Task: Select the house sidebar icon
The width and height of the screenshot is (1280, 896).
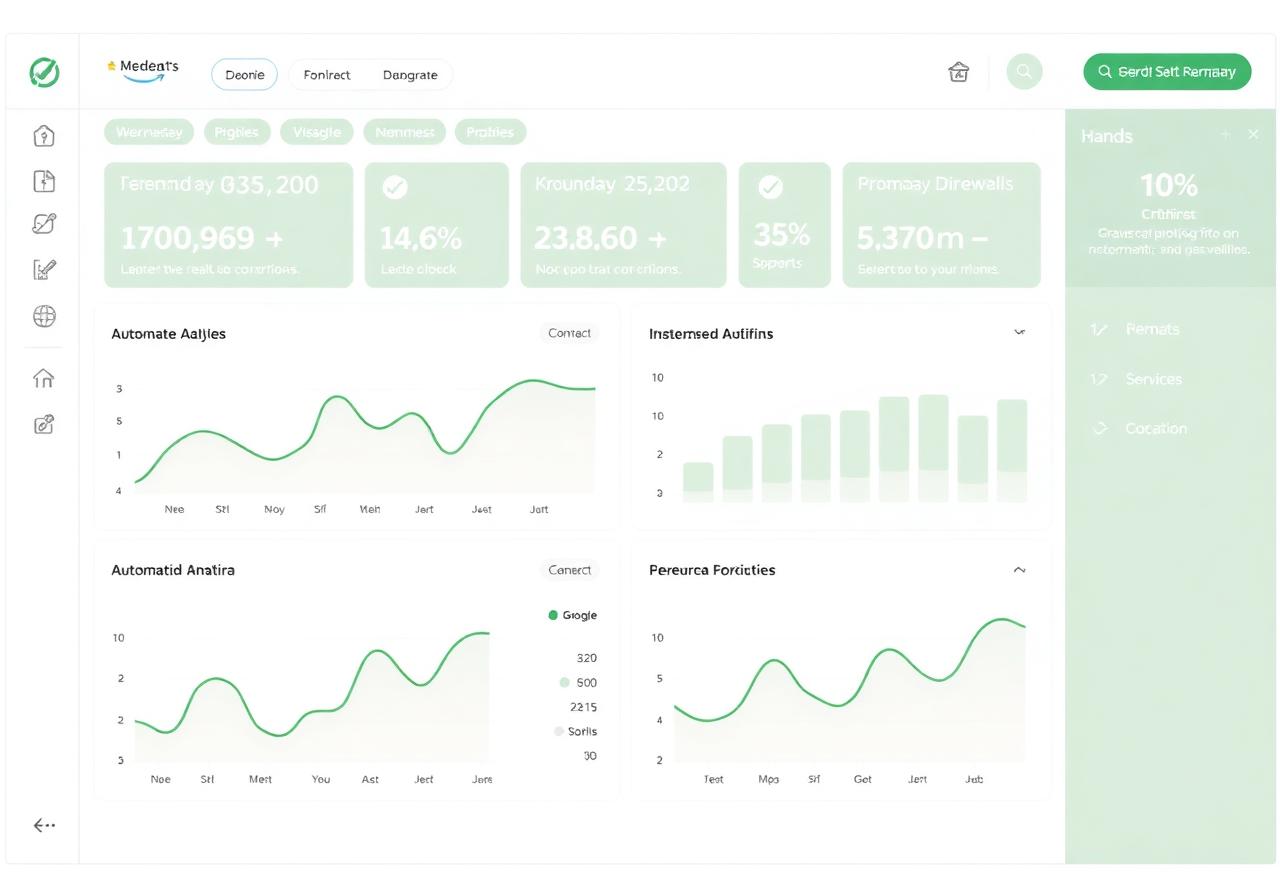Action: pos(44,378)
